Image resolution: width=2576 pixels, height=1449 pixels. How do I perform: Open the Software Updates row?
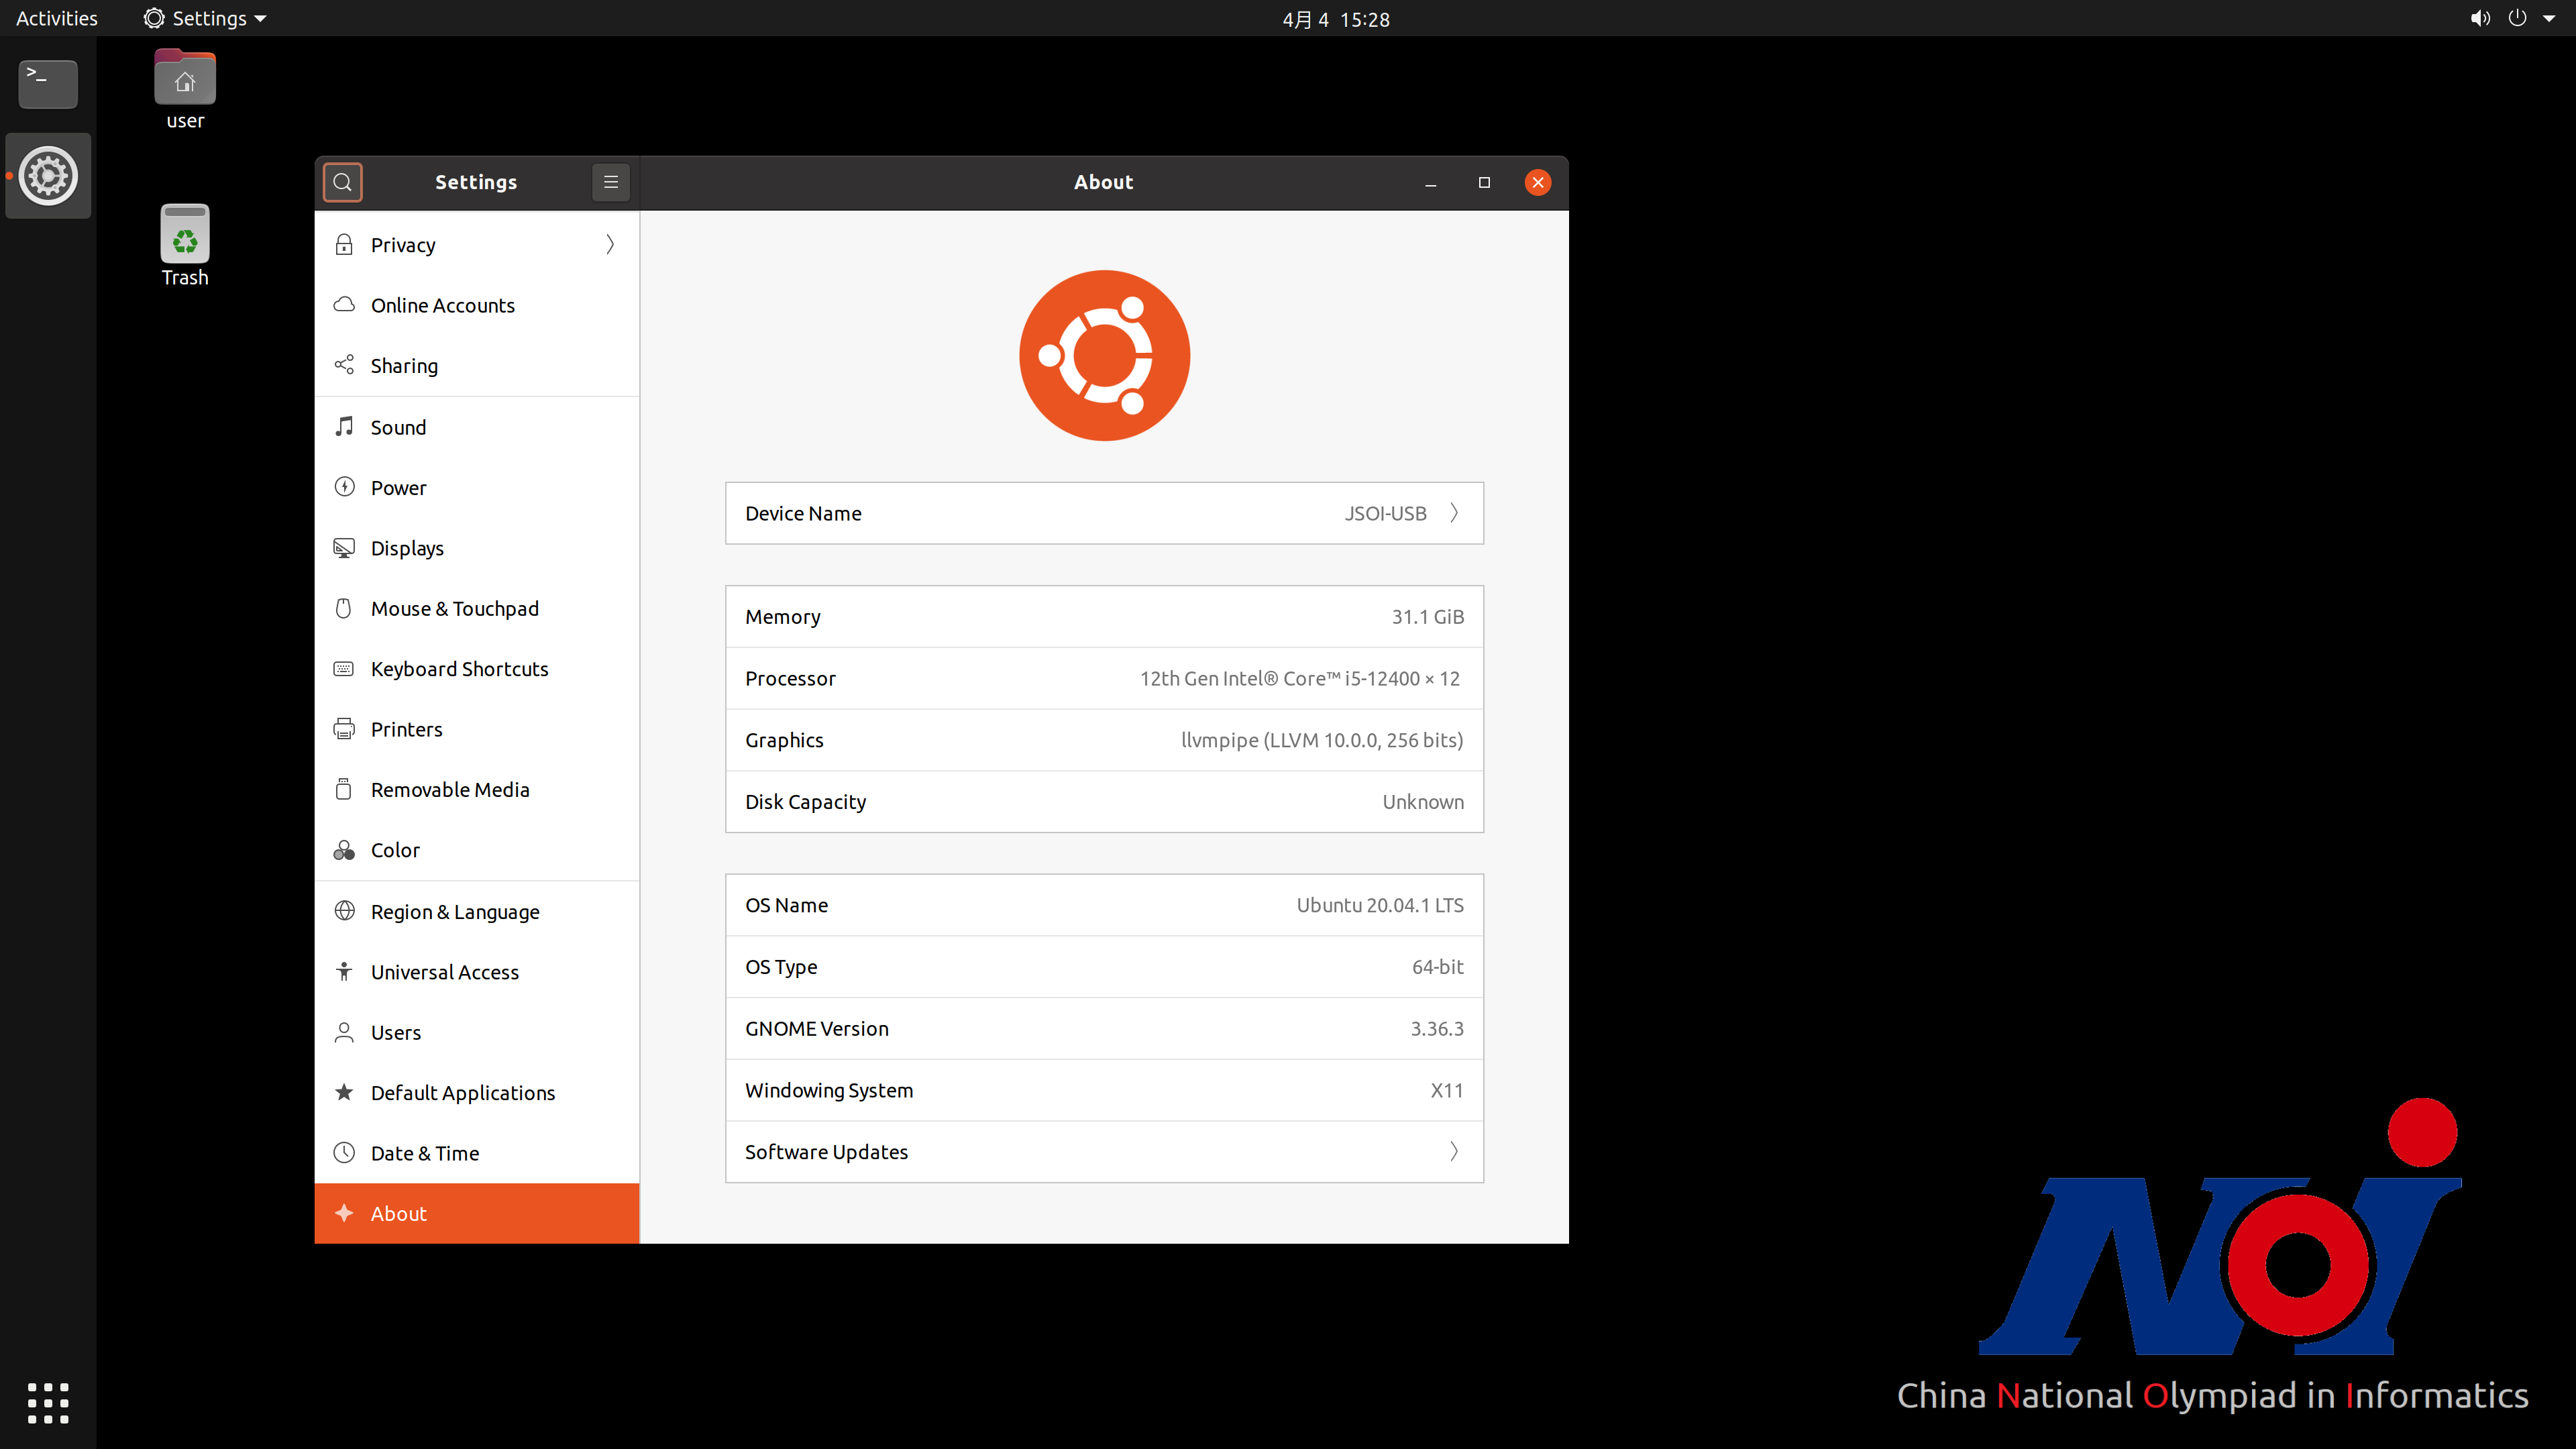coord(1104,1152)
